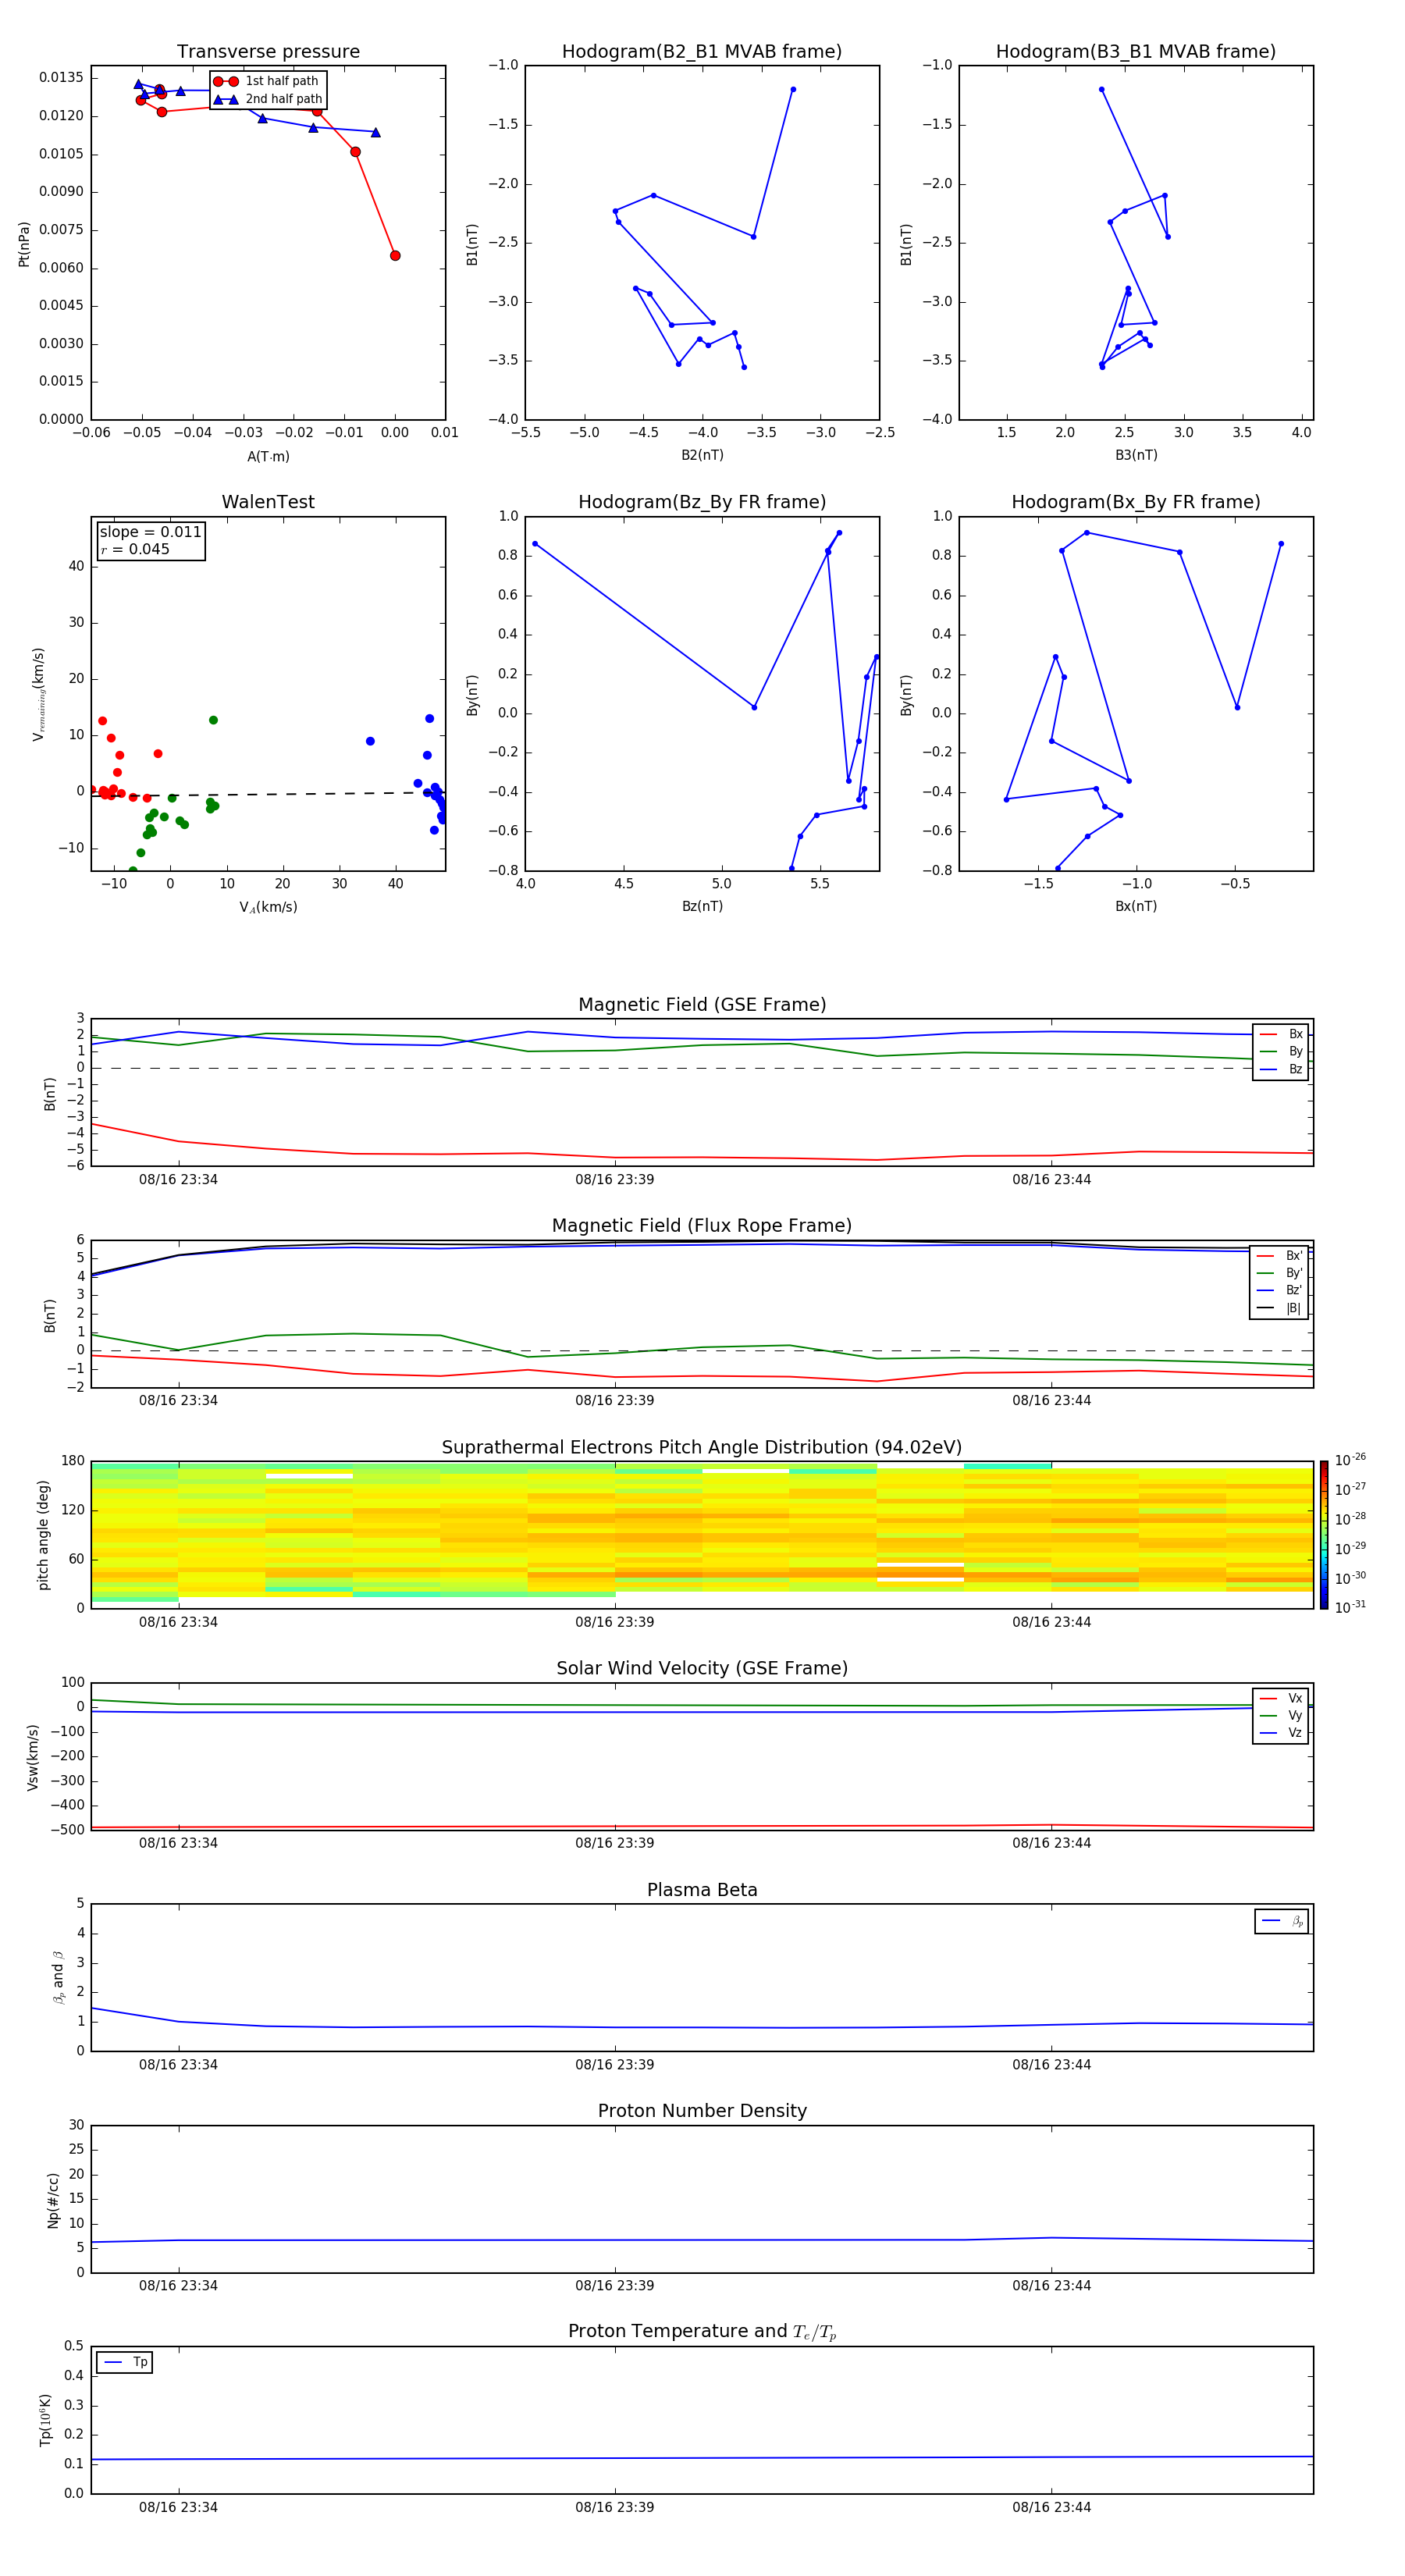Select 'Vy' in solar wind velocity legend
Screen dimensions: 1405x2576
click(x=1281, y=1715)
